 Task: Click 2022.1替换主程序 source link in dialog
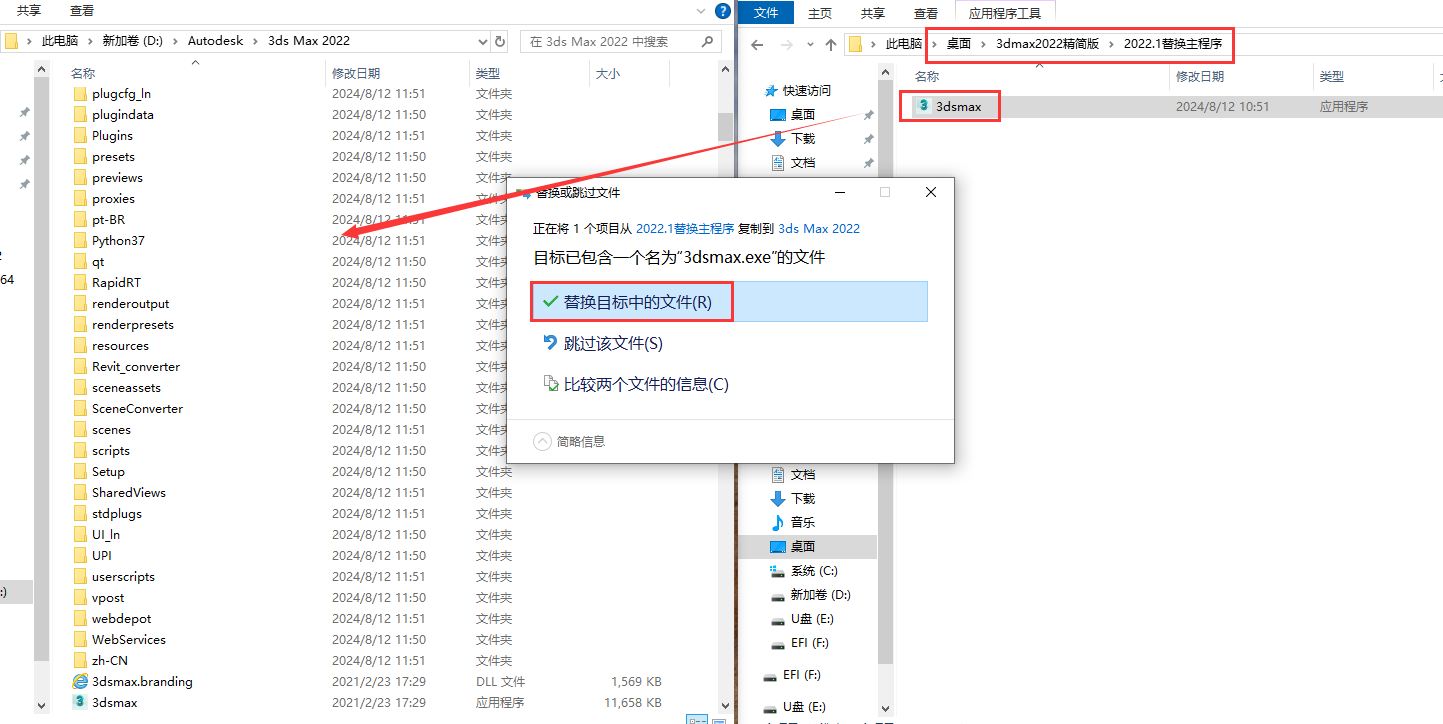tap(685, 228)
